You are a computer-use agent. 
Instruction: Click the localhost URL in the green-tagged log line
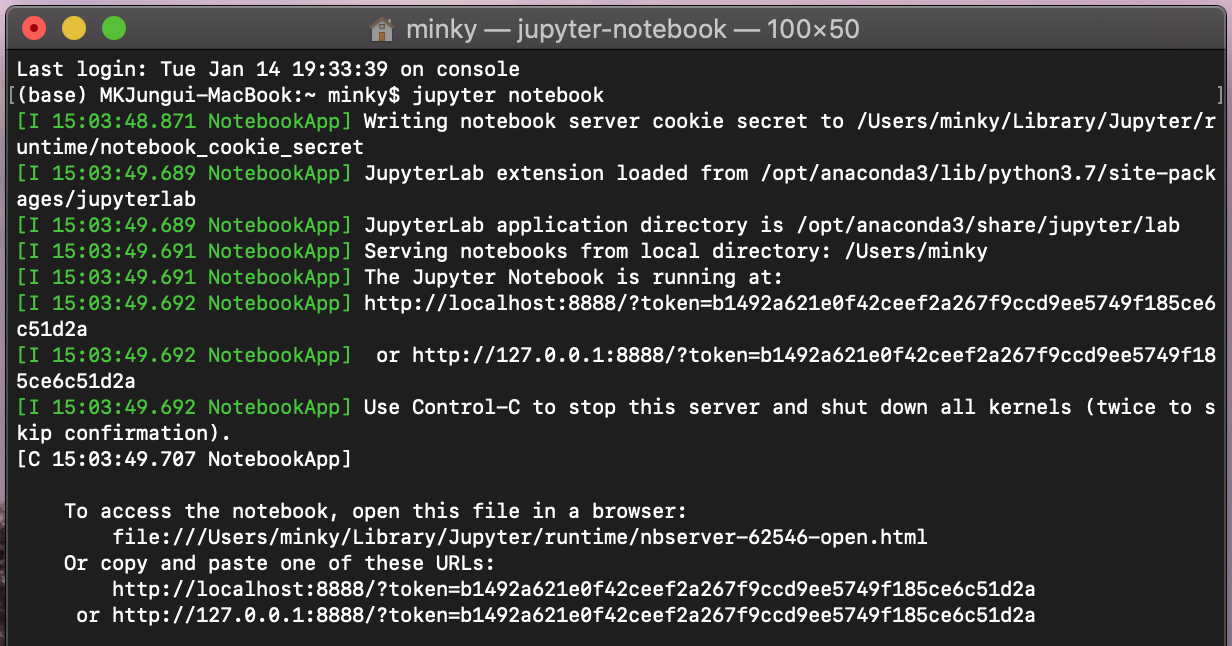pos(790,303)
